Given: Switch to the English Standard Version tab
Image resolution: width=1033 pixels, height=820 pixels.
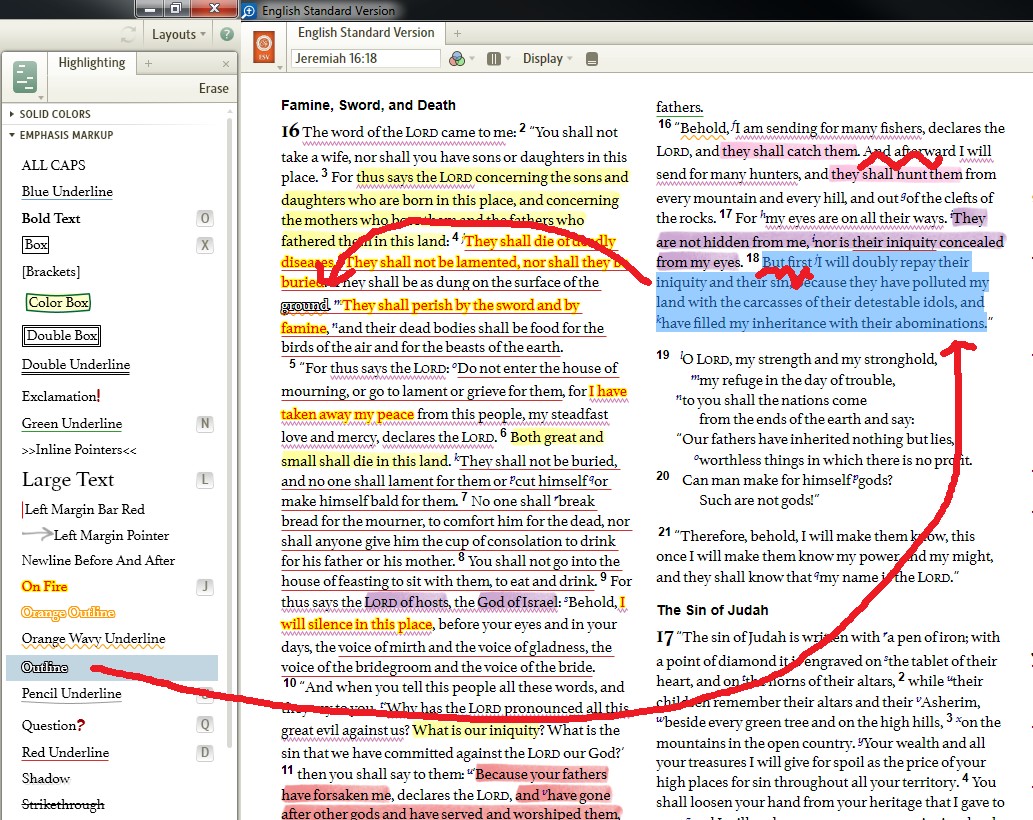Looking at the screenshot, I should 366,32.
